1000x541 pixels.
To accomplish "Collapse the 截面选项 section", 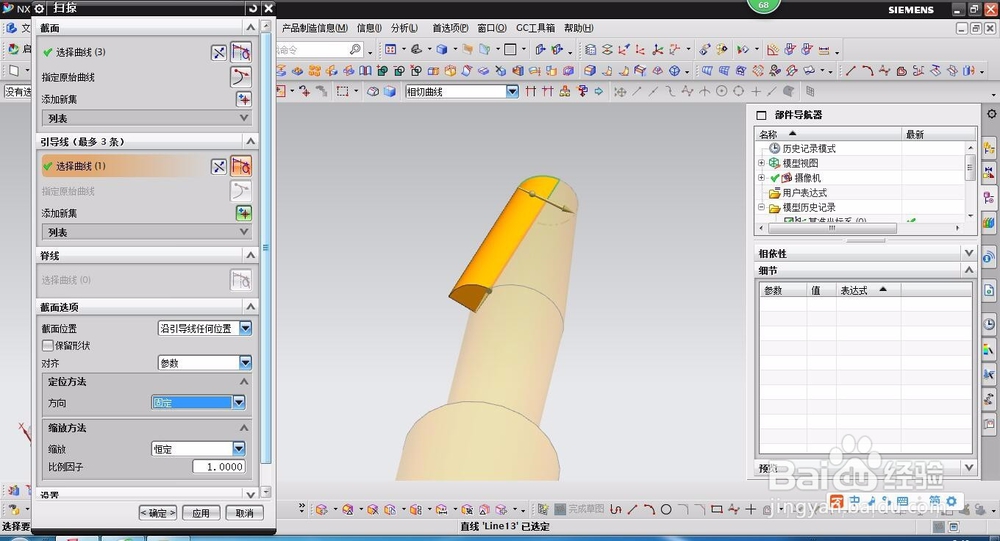I will (250, 307).
